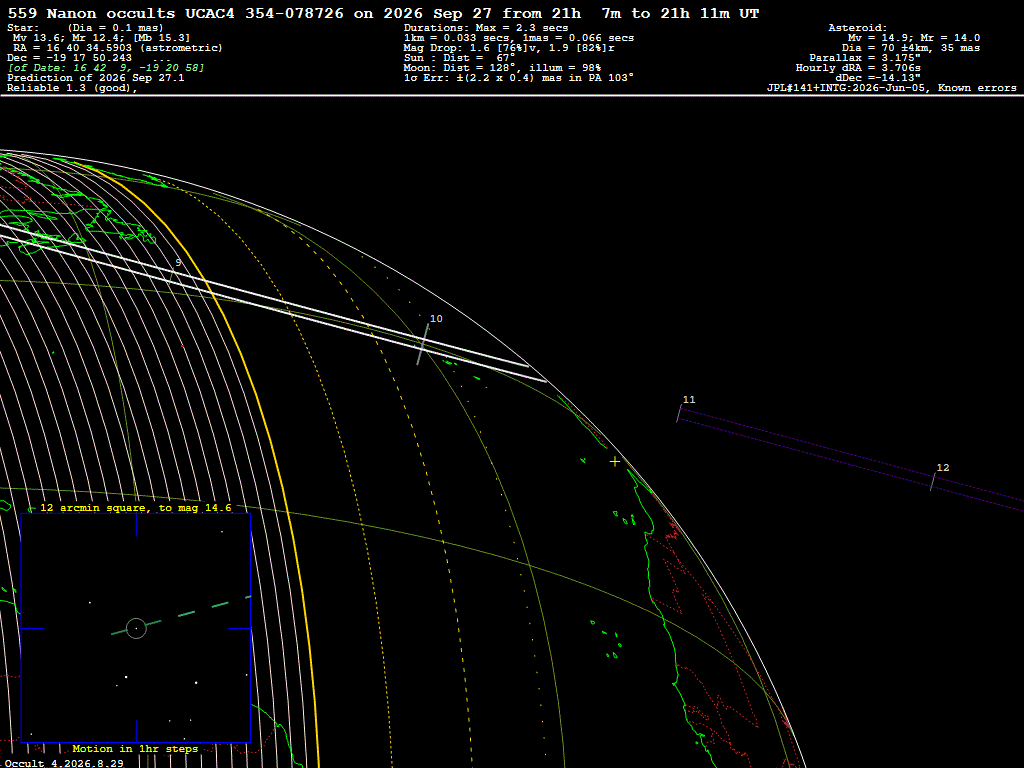Click the '12 arcmin square, to mag 14.6' label

point(136,507)
